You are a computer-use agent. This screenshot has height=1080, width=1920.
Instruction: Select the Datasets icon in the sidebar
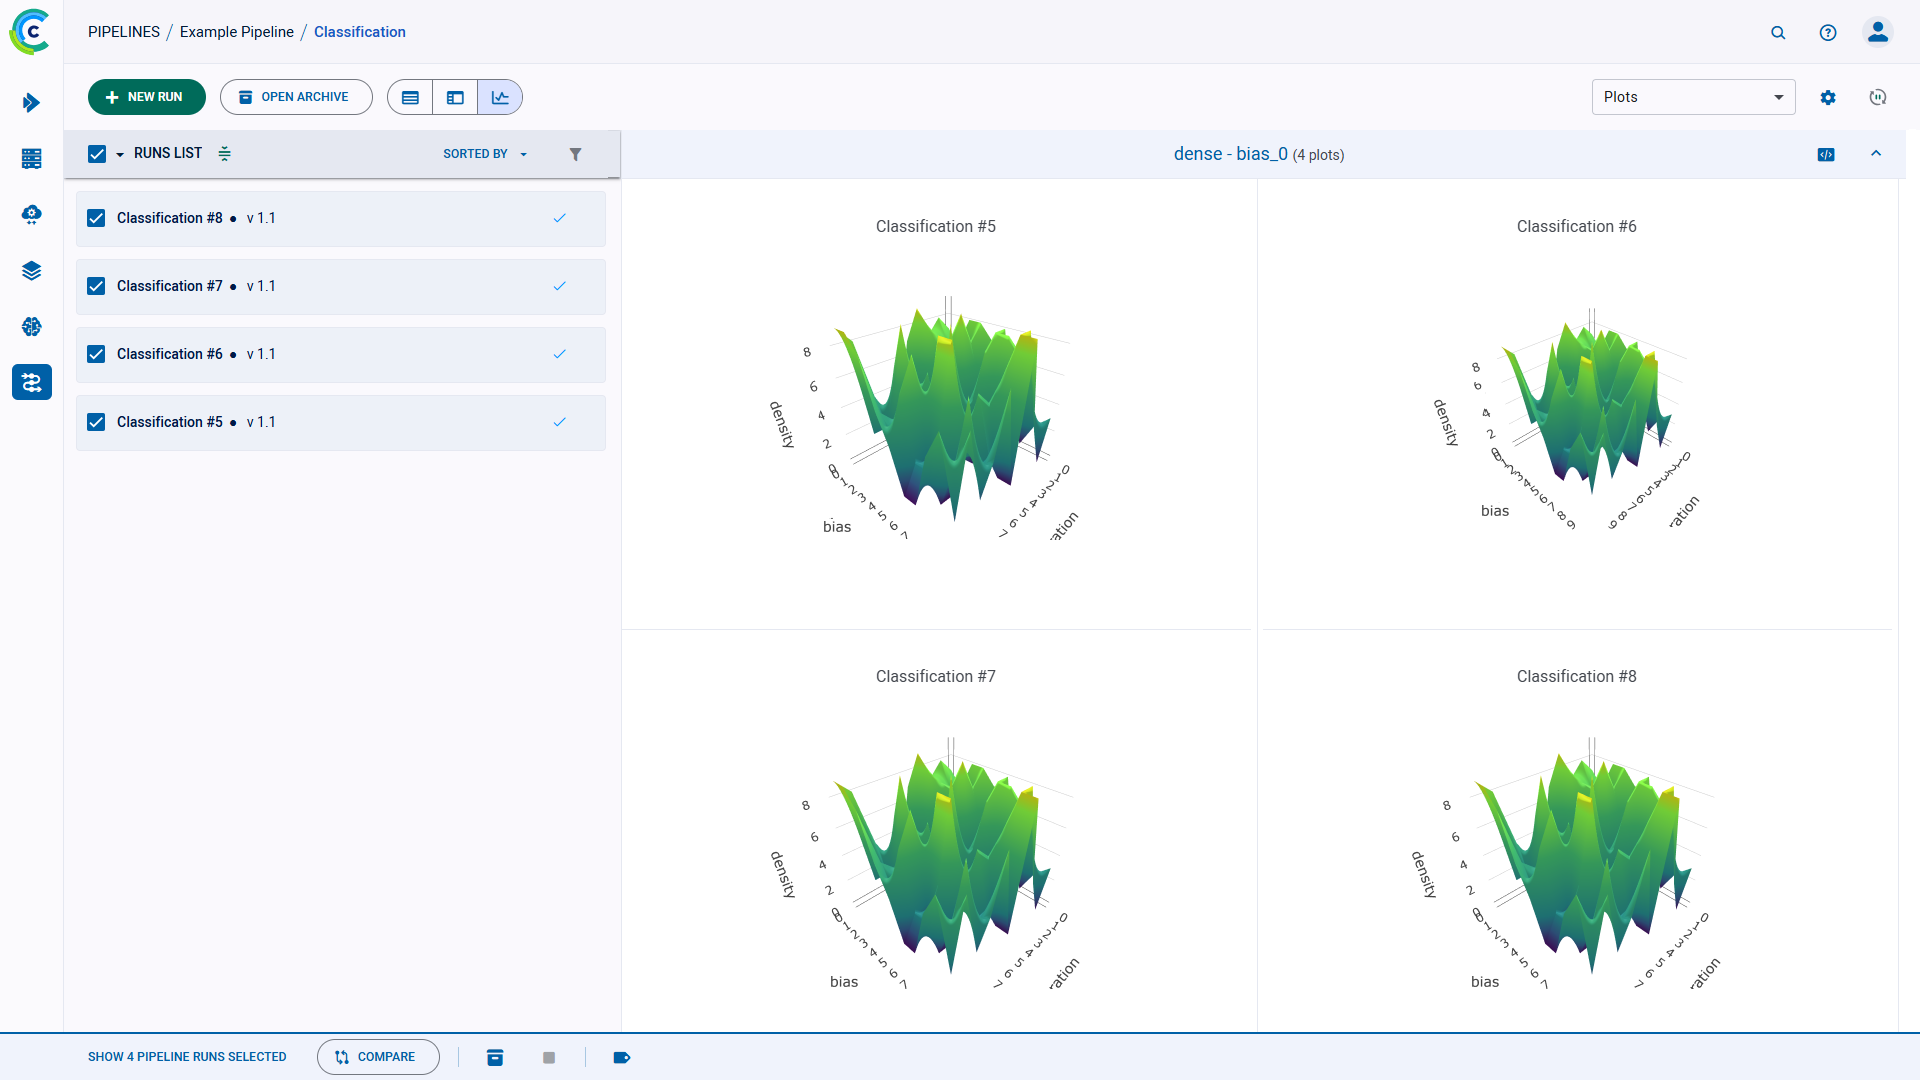[32, 159]
